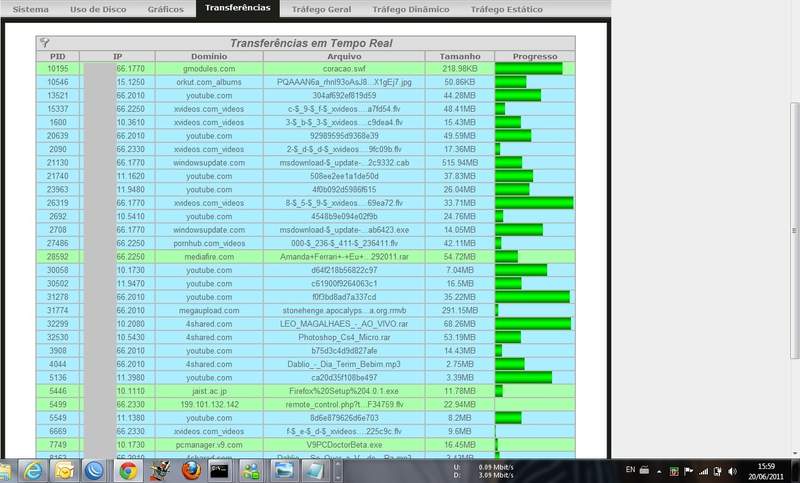Open the Outlook mail taskbar icon

pos(65,471)
